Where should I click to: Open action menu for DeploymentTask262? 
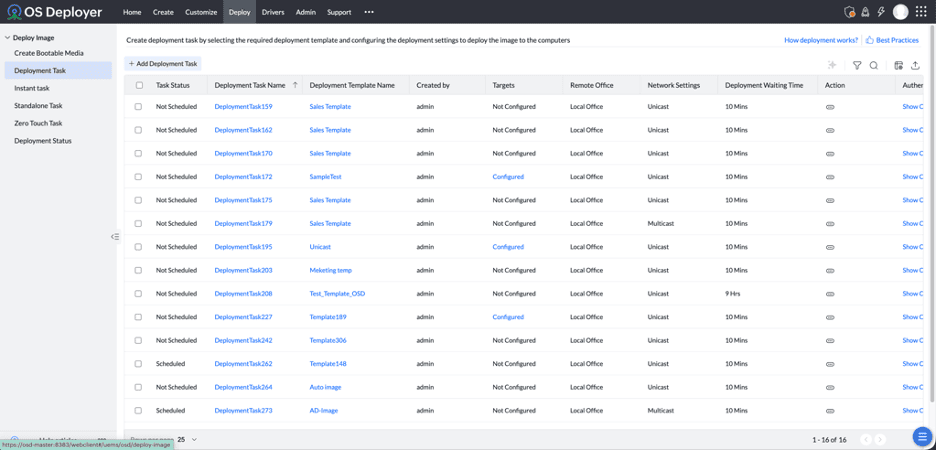(830, 364)
